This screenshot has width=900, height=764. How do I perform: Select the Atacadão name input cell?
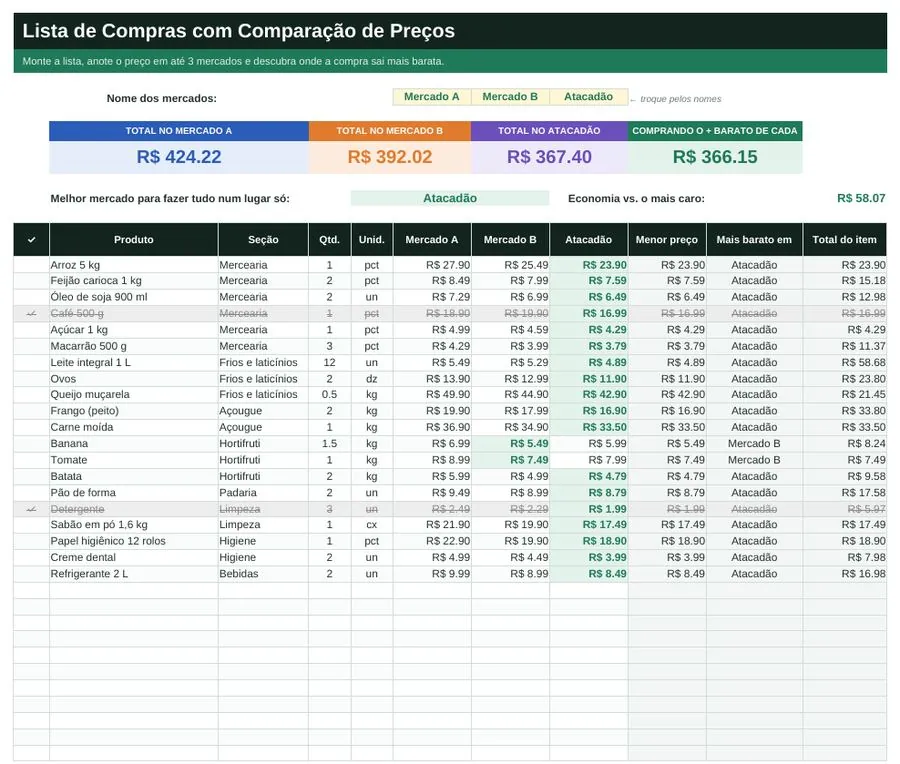pyautogui.click(x=588, y=97)
